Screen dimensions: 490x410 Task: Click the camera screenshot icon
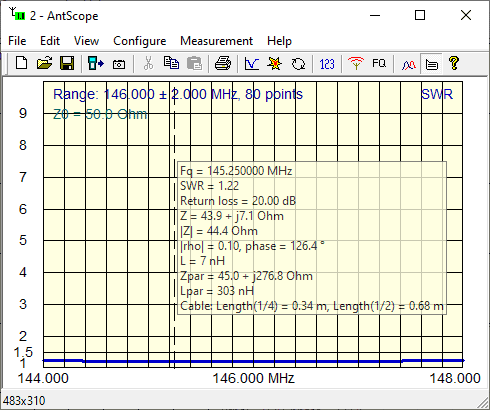pyautogui.click(x=119, y=64)
